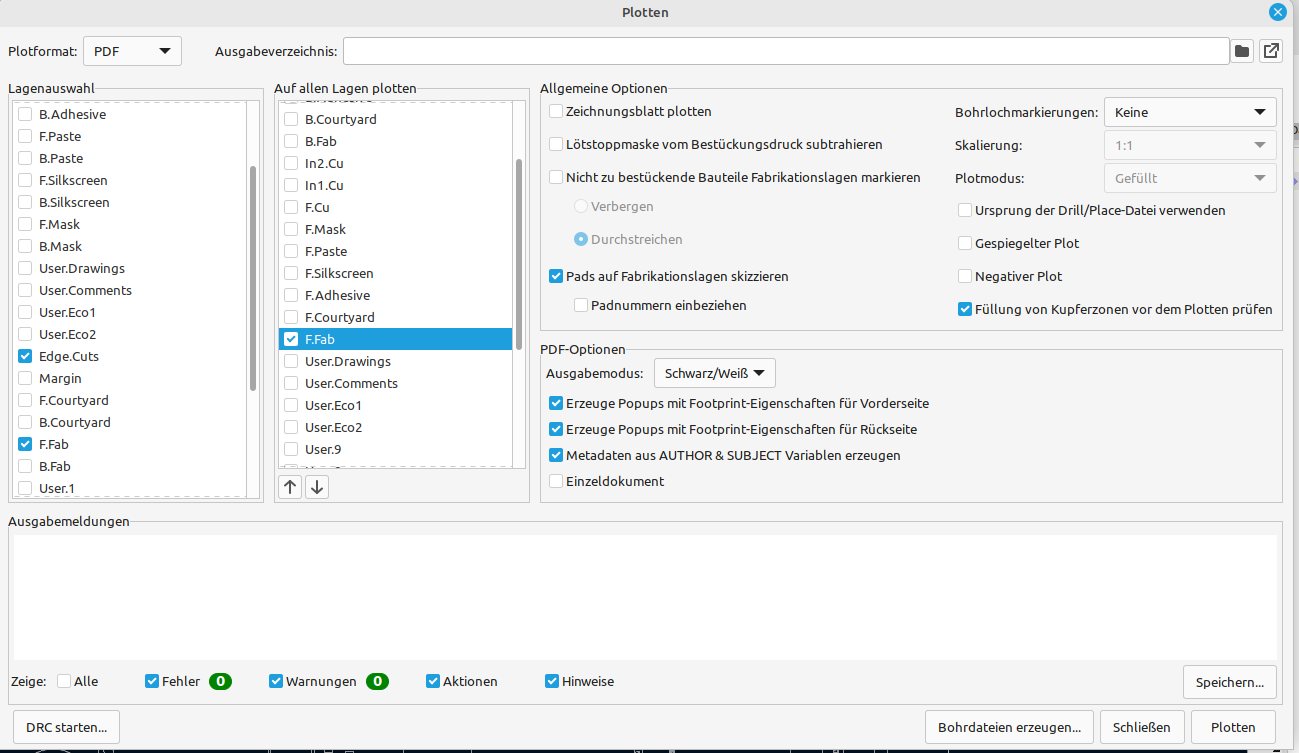The height and width of the screenshot is (753, 1299).
Task: Select highlighted F.Fab row in plot-all list
Action: 395,339
